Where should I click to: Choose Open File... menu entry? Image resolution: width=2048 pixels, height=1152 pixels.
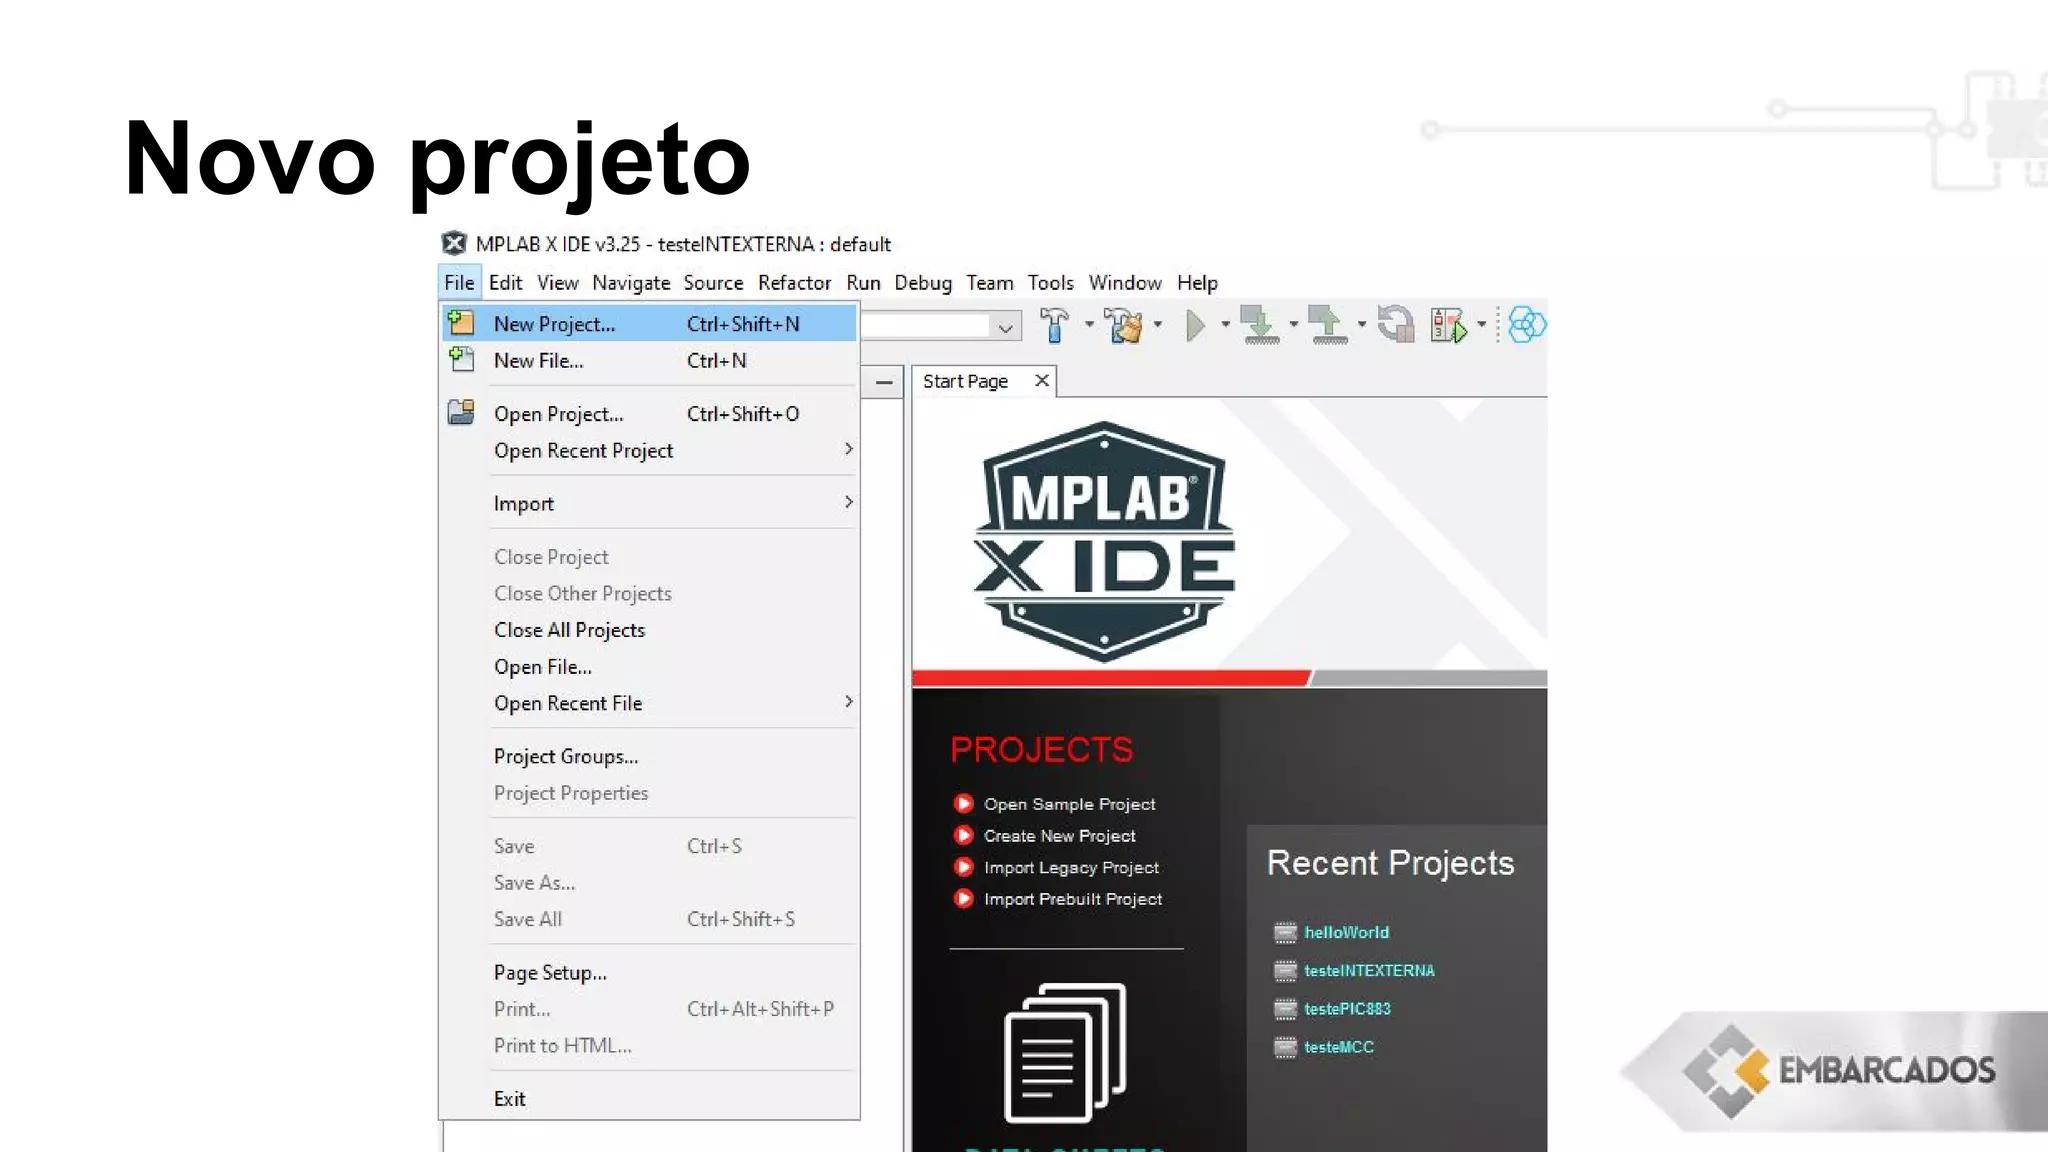click(x=649, y=667)
